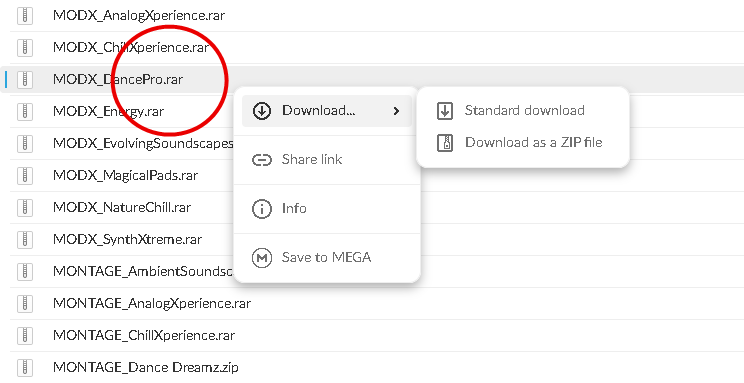Screen dimensions: 744x383
Task: Click the ZIP file icon in submenu
Action: pos(445,143)
